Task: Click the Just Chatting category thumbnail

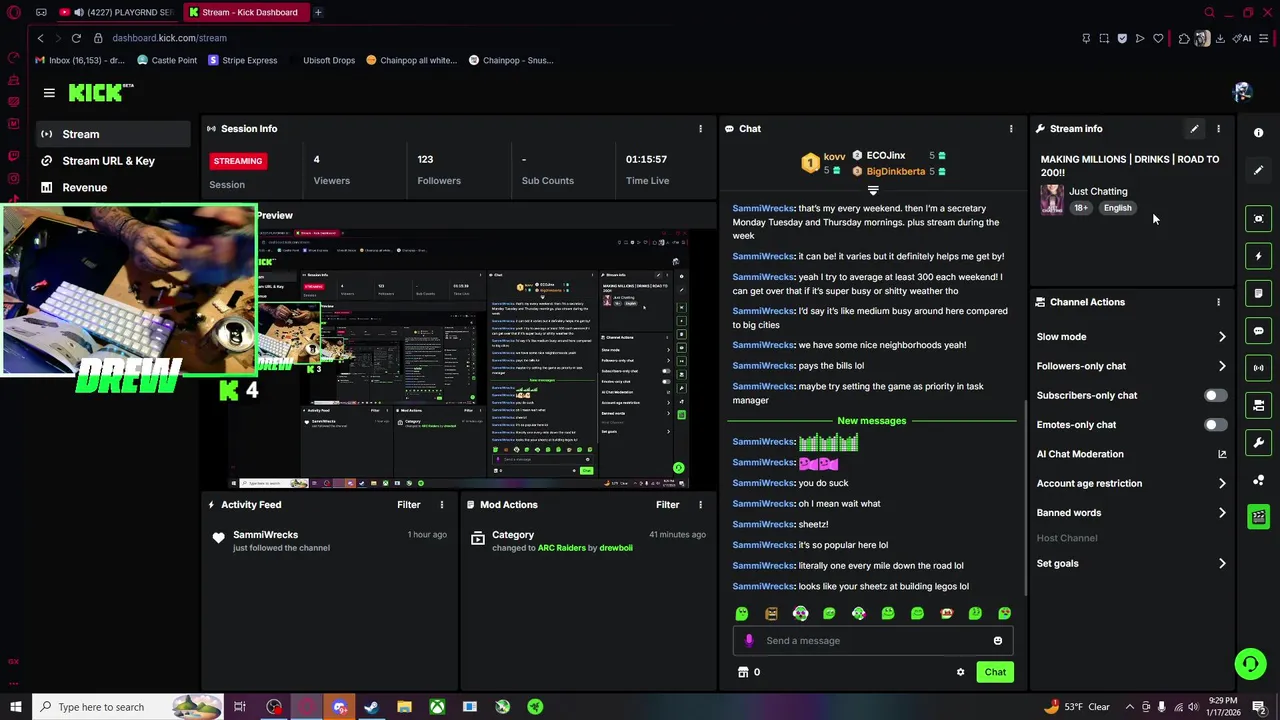Action: pyautogui.click(x=1052, y=200)
